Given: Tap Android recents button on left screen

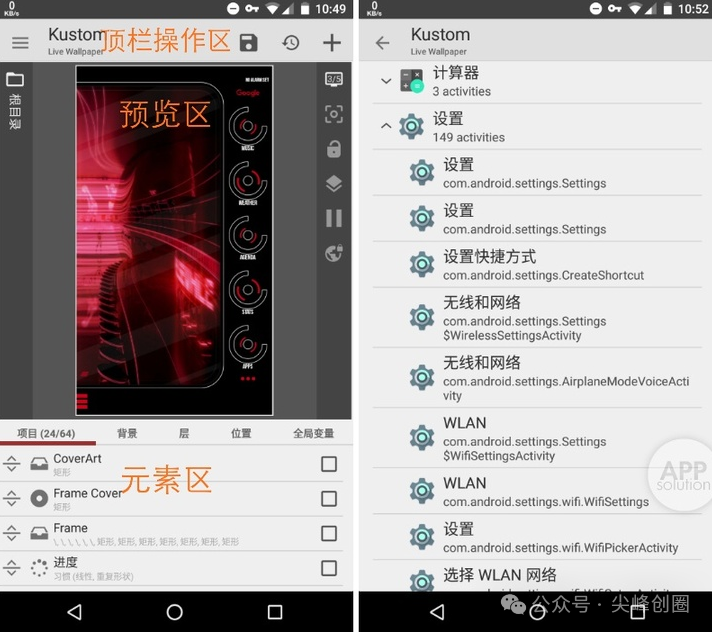Looking at the screenshot, I should click(275, 612).
